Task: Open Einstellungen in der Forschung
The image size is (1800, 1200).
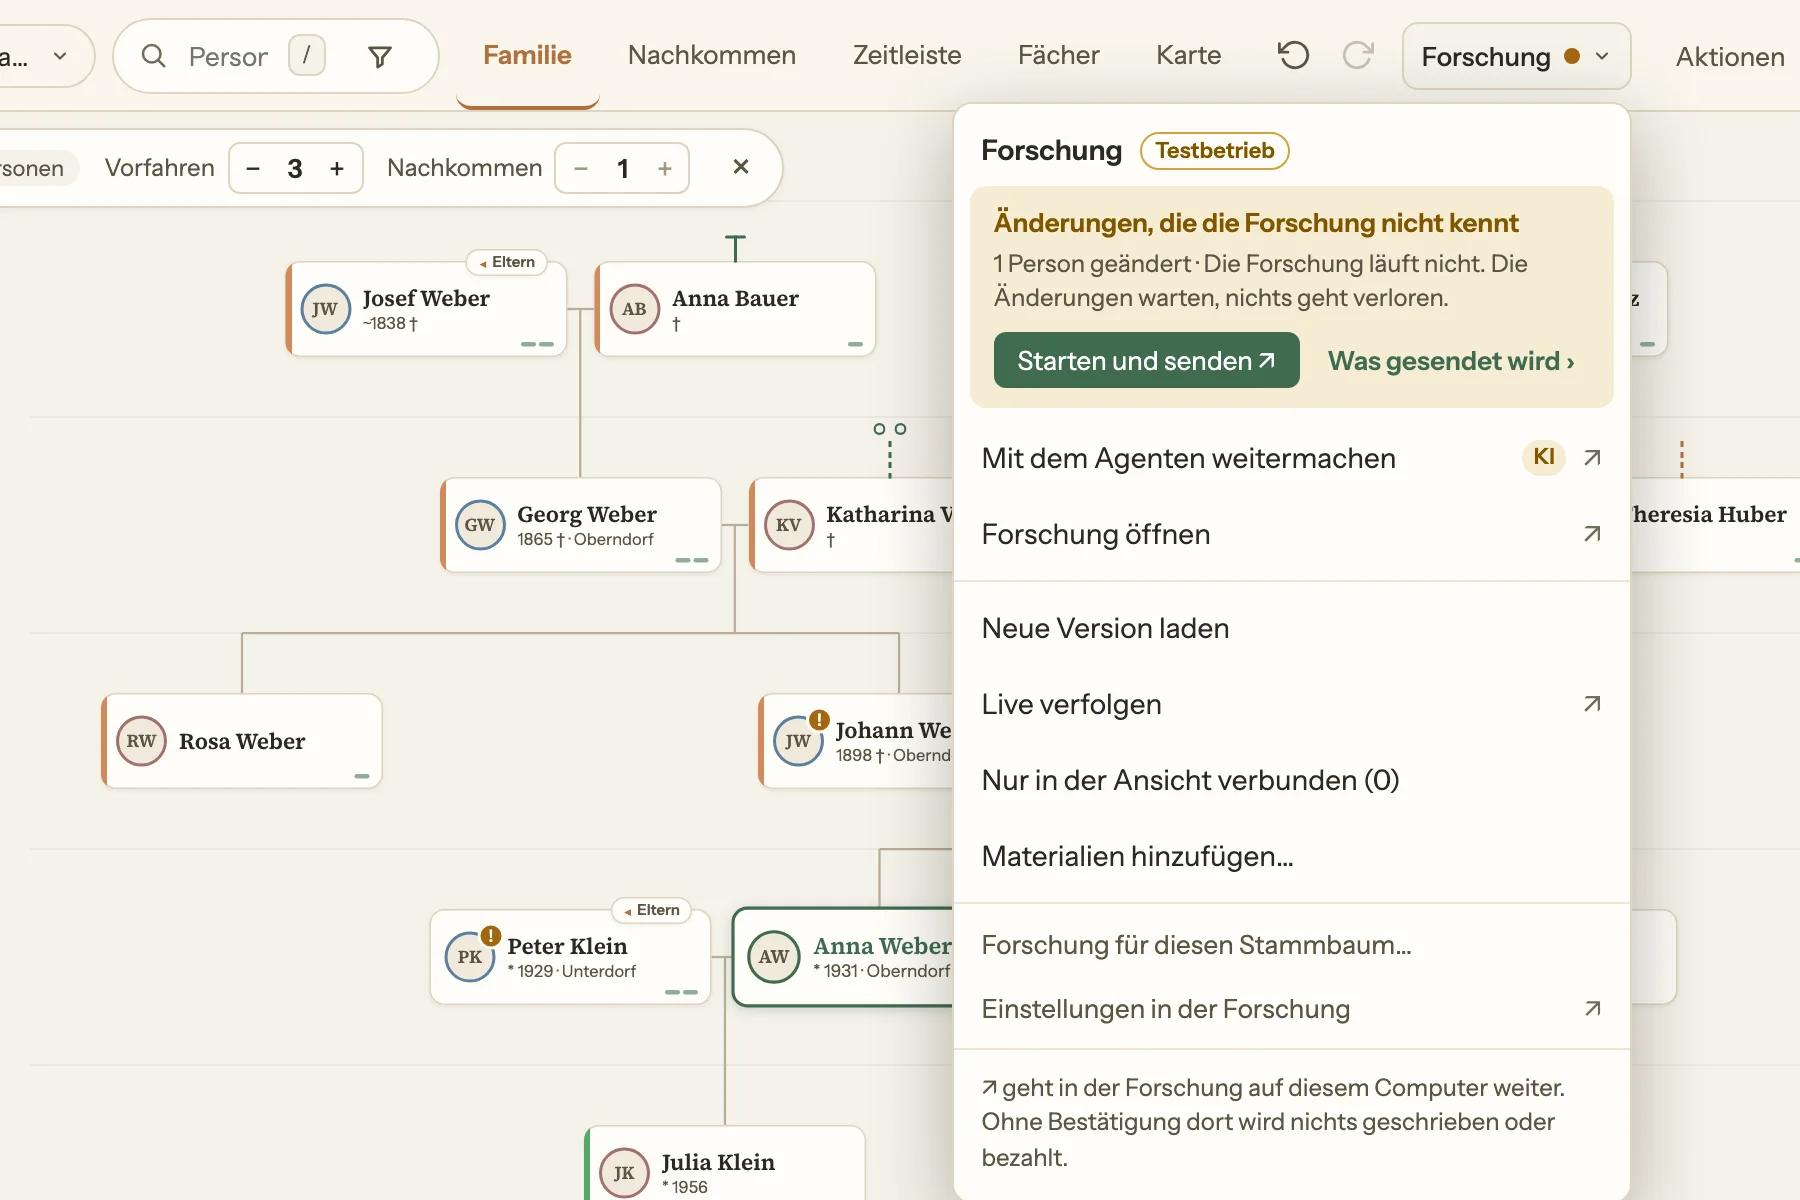Action: coord(1292,1009)
